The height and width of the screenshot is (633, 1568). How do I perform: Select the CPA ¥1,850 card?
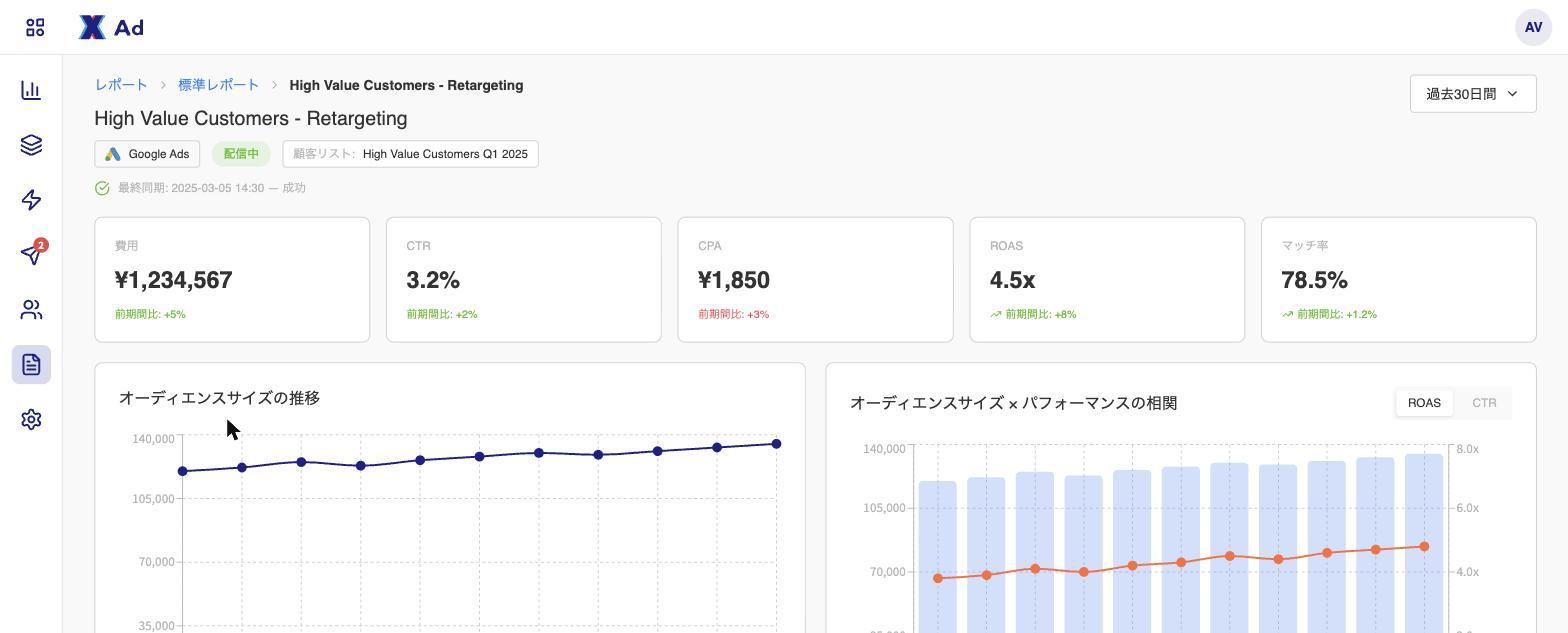click(x=815, y=280)
